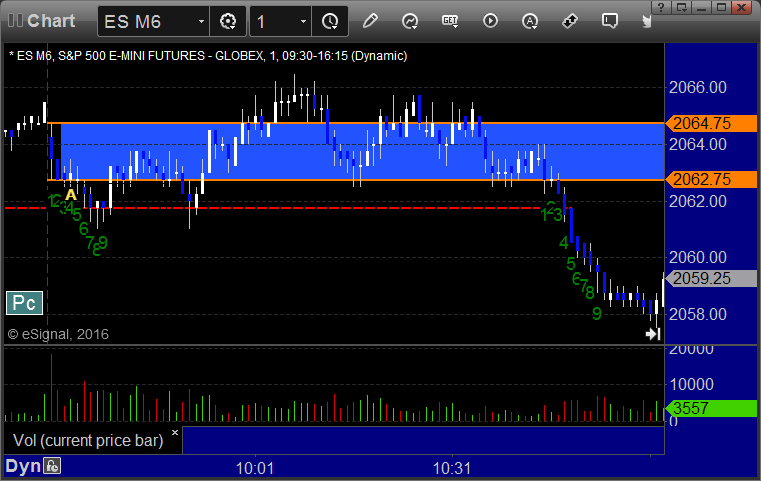Click the green 9 count label bottom right
The width and height of the screenshot is (761, 481).
pos(596,314)
